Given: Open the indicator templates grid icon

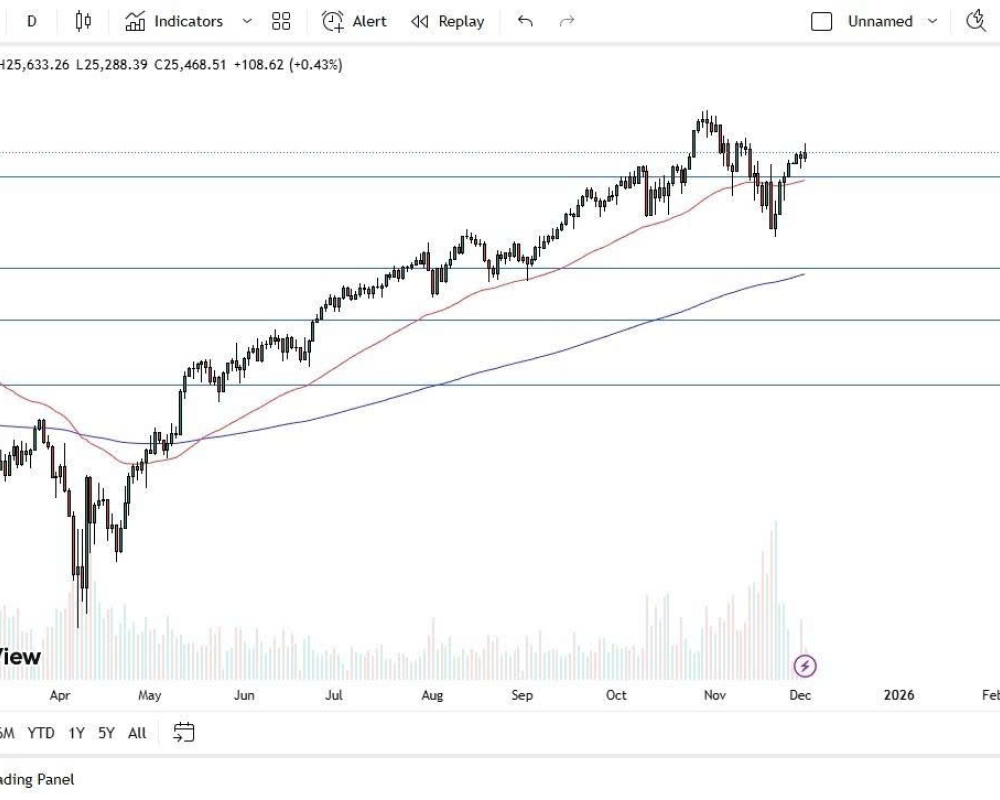Looking at the screenshot, I should point(281,21).
